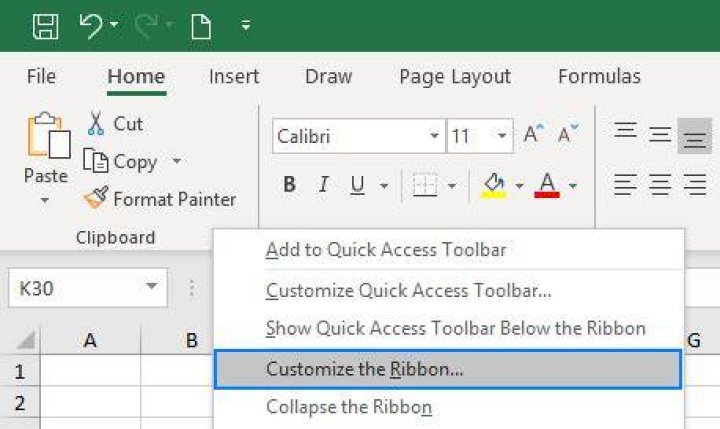Click Decrease Font Size icon

pyautogui.click(x=568, y=134)
